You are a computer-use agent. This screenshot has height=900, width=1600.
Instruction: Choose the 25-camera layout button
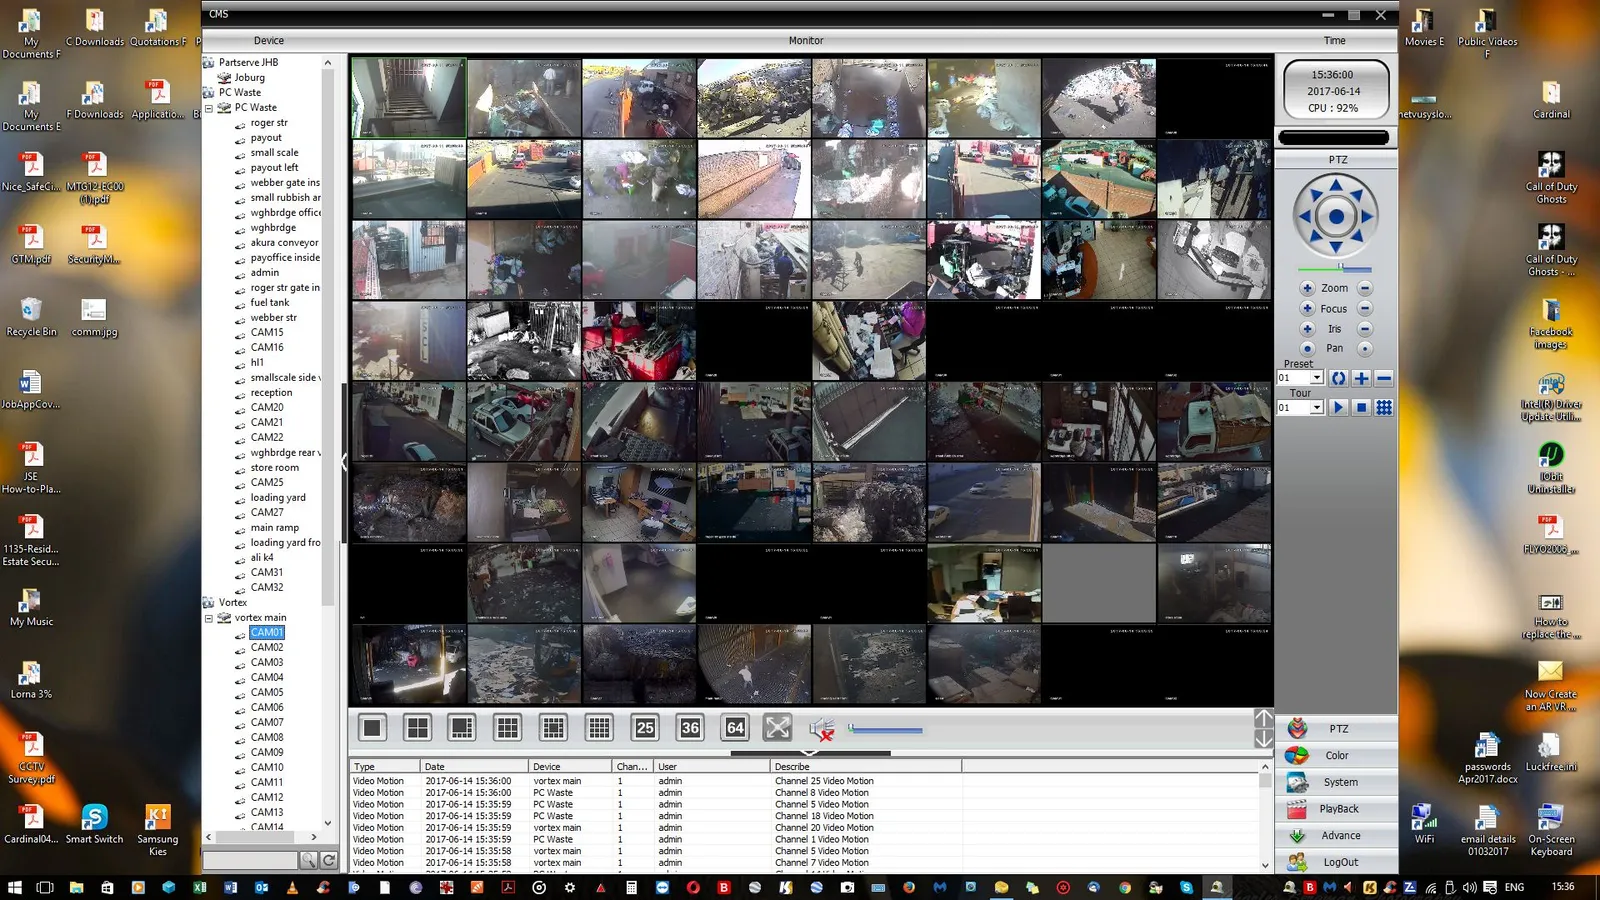click(645, 728)
